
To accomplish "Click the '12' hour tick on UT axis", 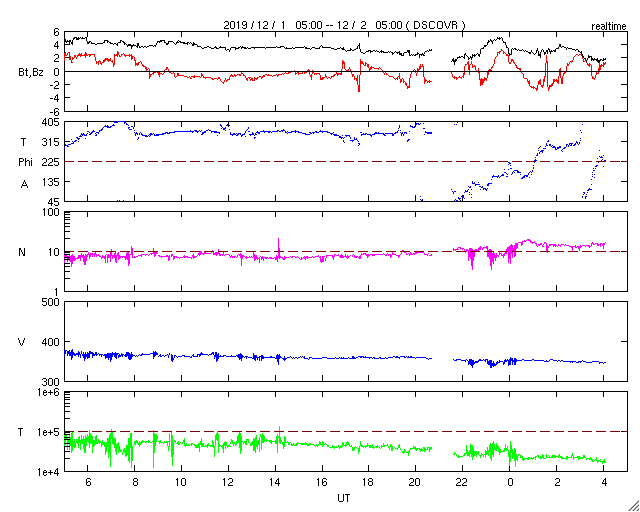I will 228,482.
